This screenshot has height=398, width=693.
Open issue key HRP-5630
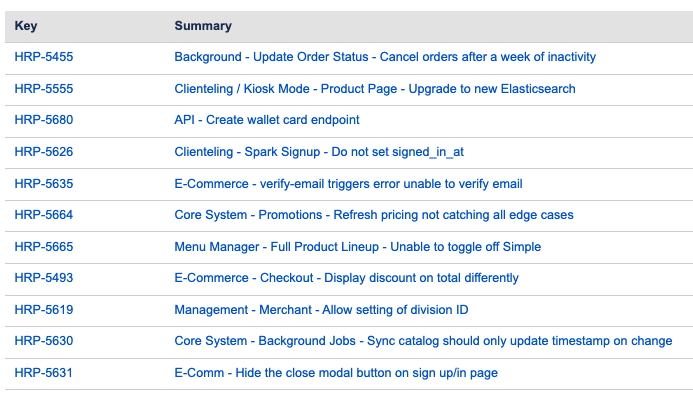click(44, 341)
